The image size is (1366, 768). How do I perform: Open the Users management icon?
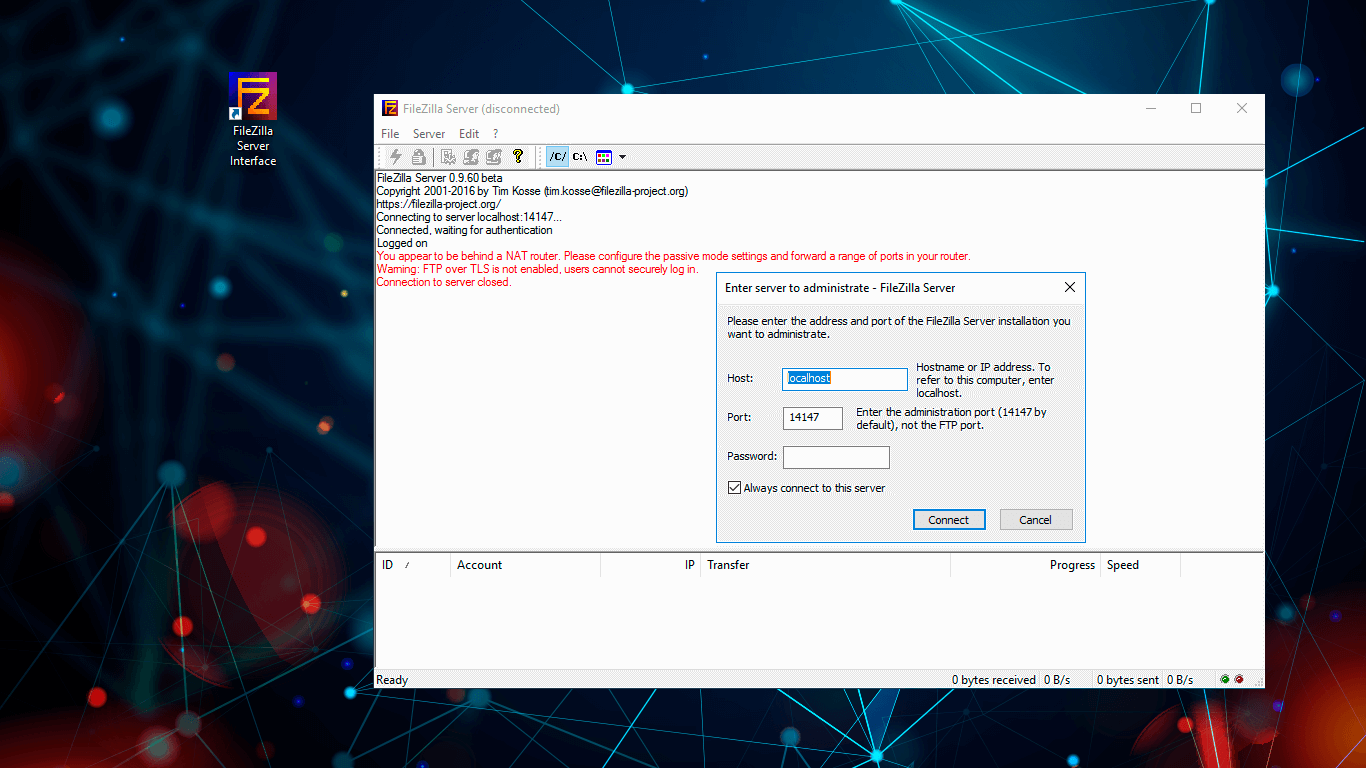click(x=470, y=157)
